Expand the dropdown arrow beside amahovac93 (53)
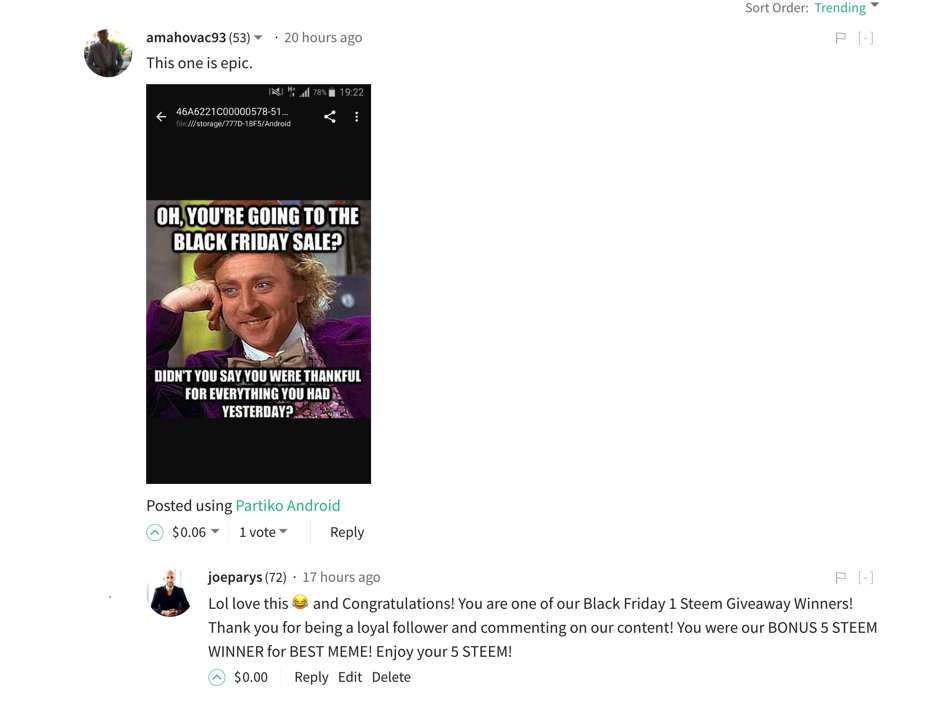 point(258,37)
